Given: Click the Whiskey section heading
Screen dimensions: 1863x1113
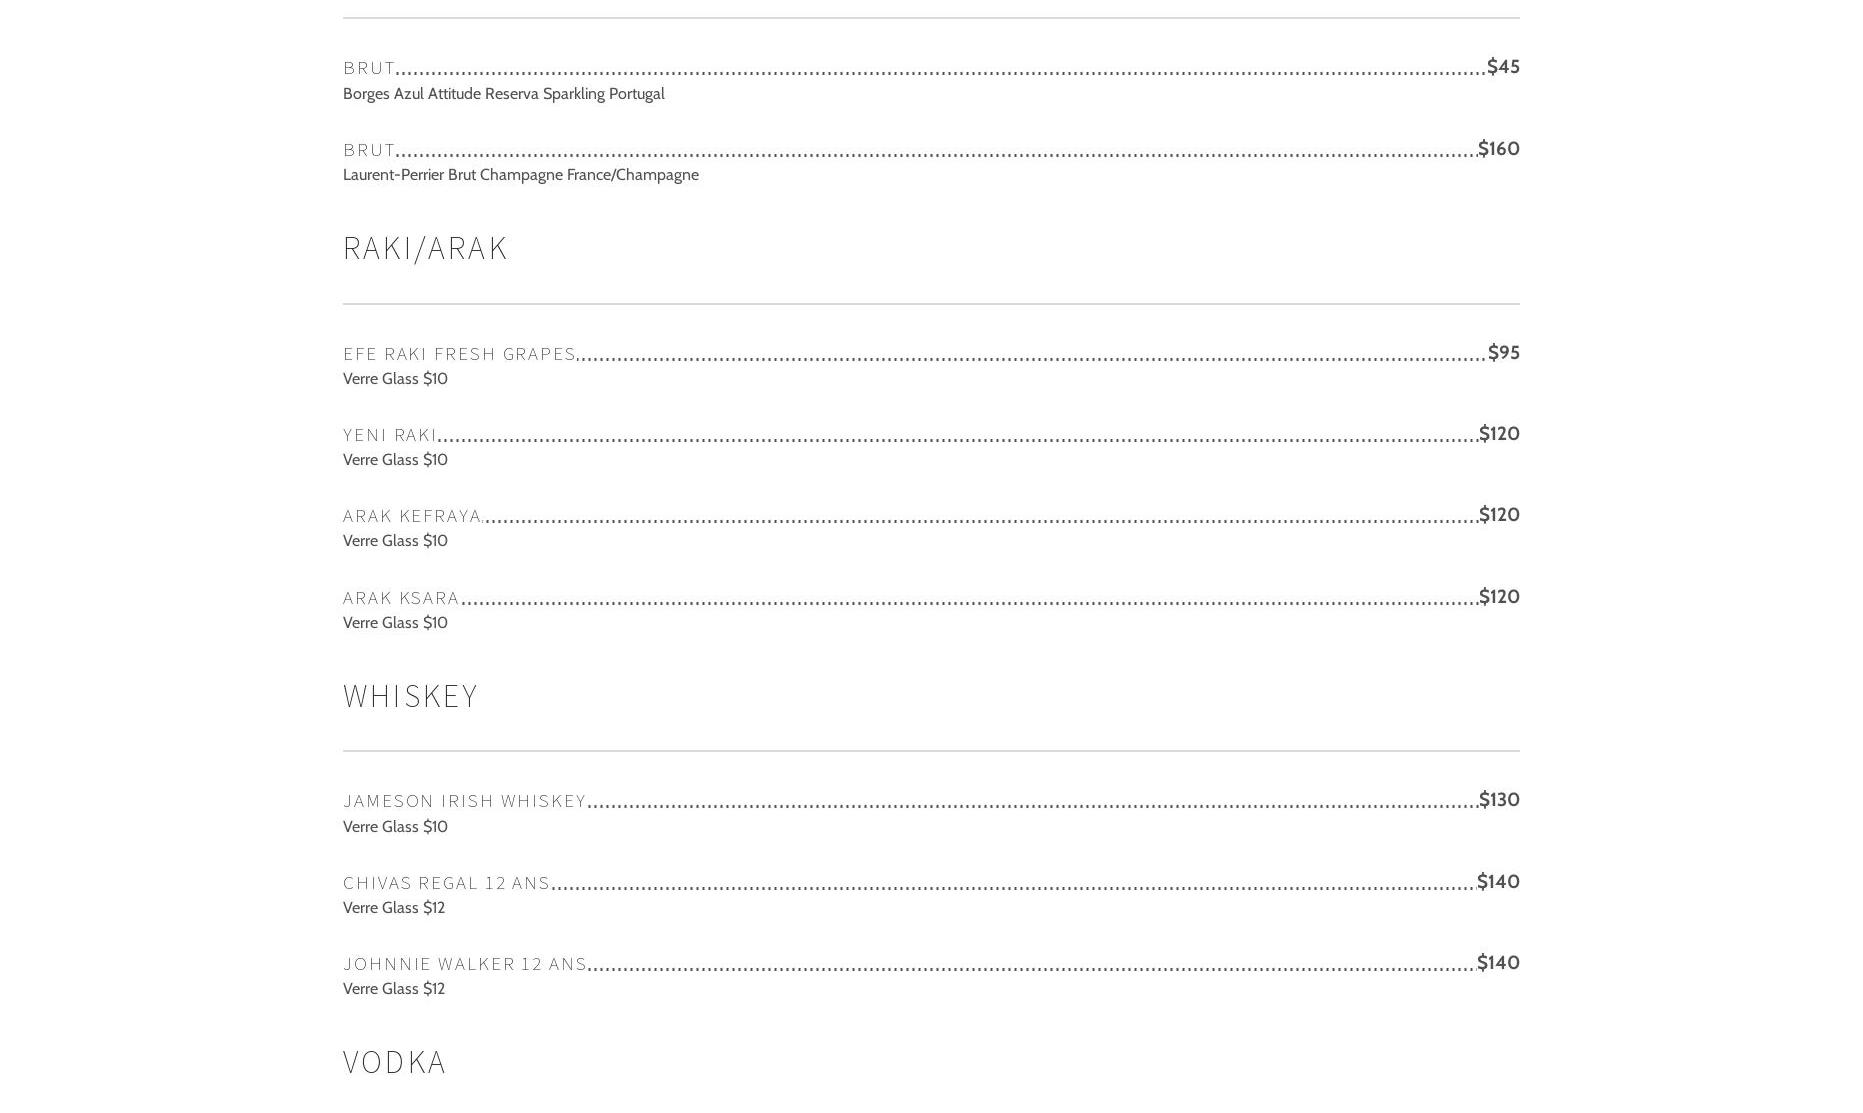Looking at the screenshot, I should pos(410,696).
